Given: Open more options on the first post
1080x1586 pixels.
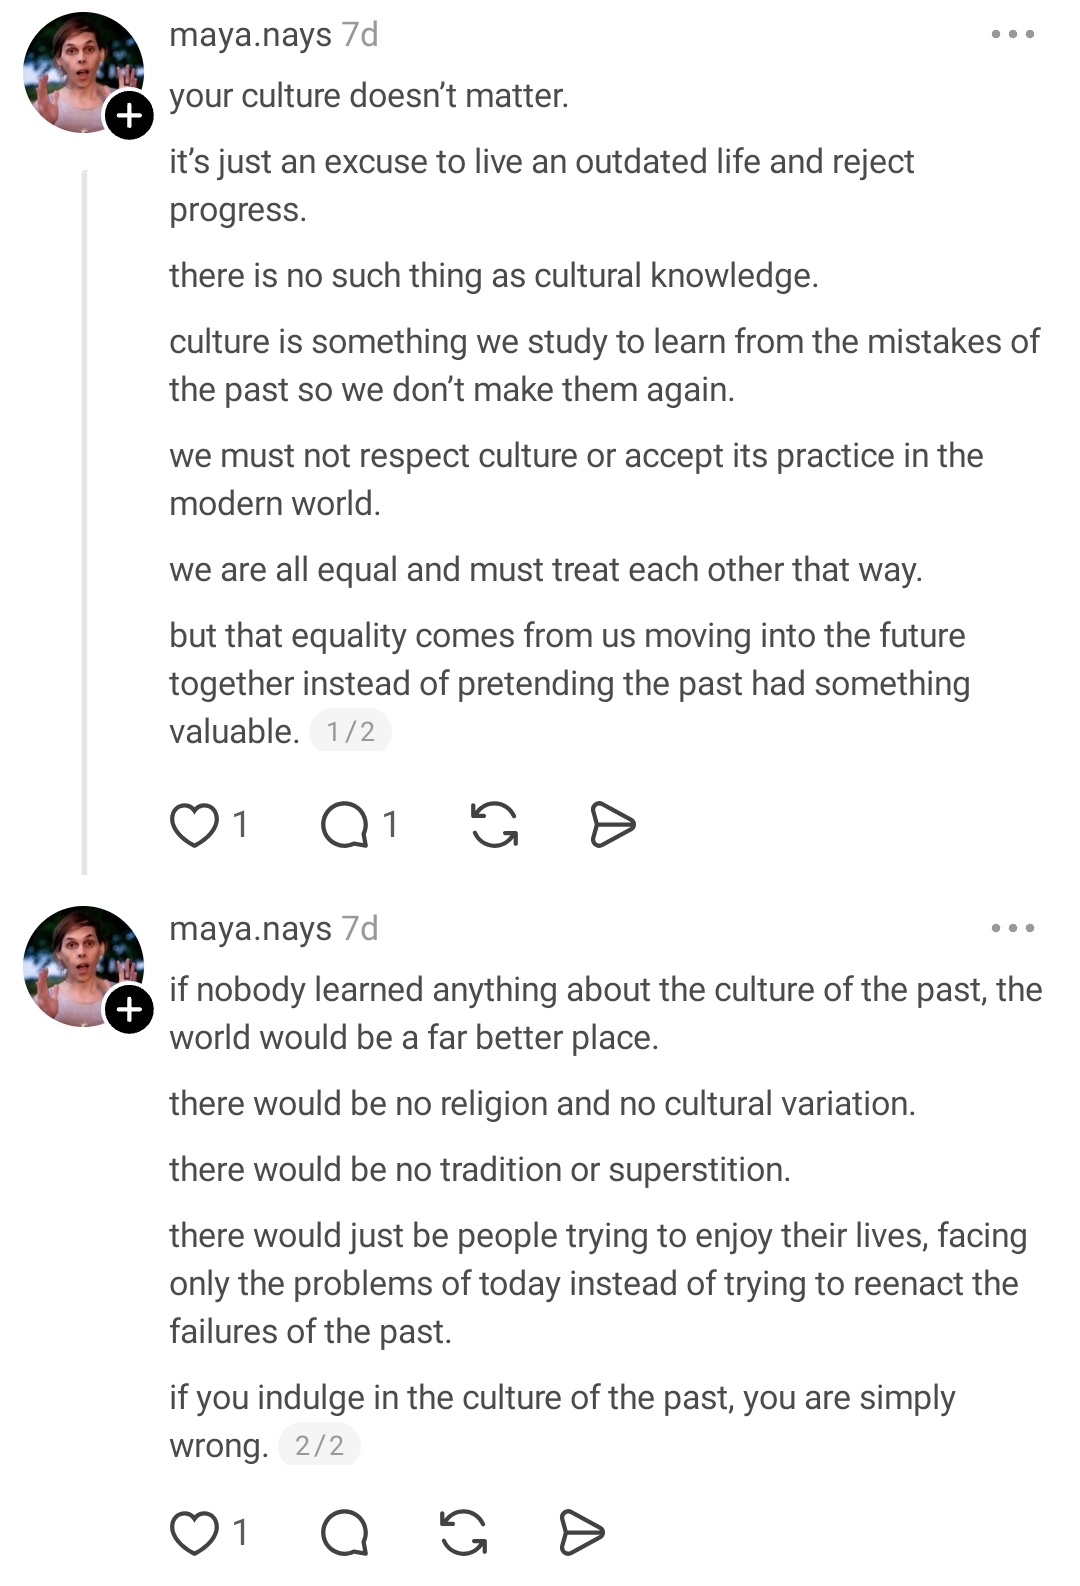Looking at the screenshot, I should (x=1012, y=35).
